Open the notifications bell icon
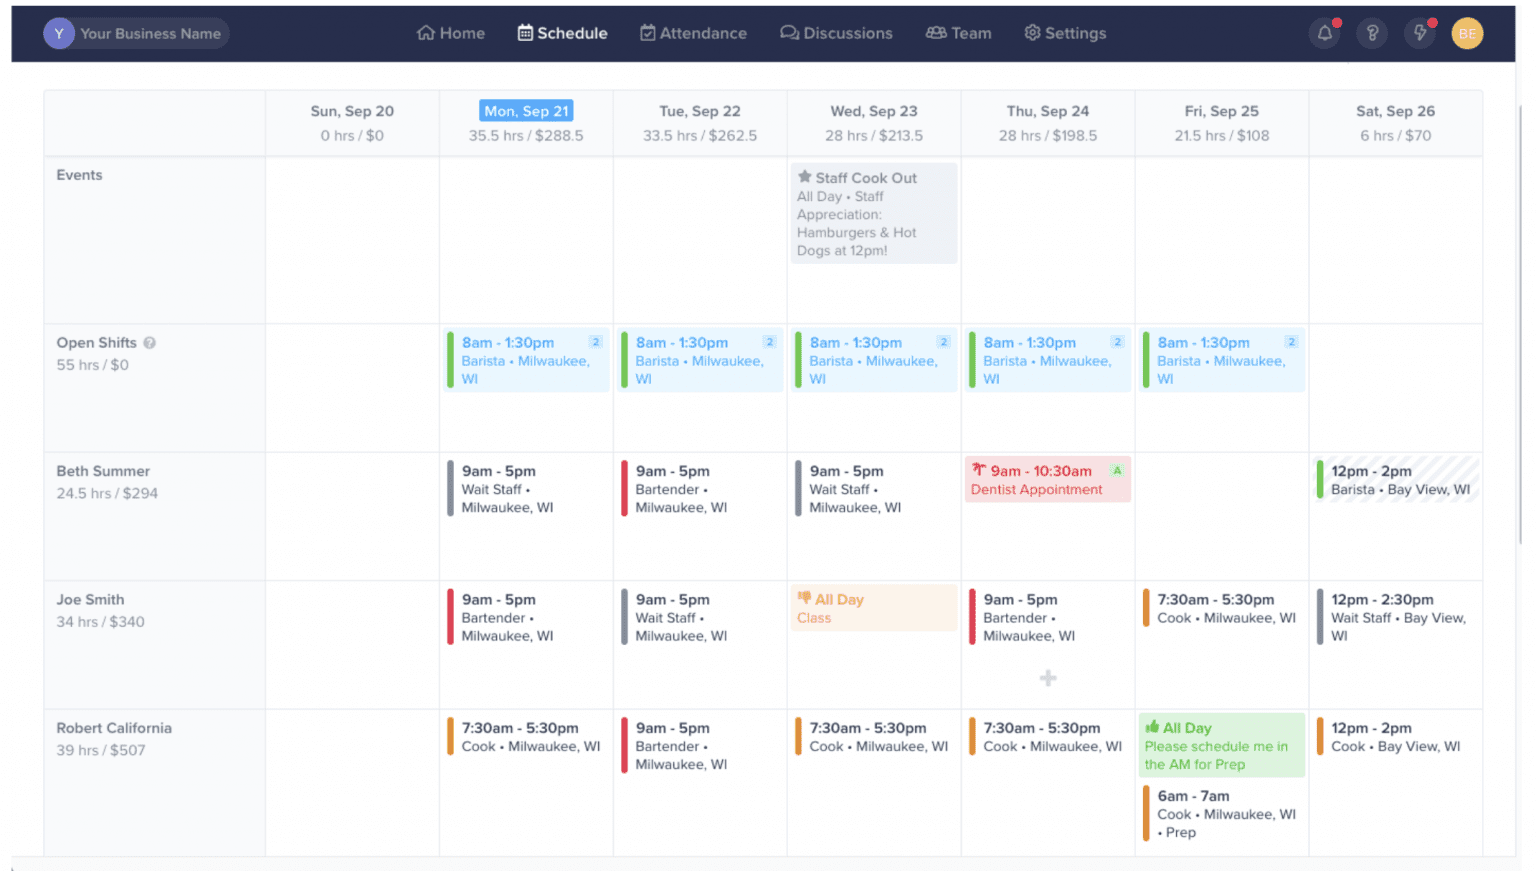This screenshot has width=1536, height=871. (x=1324, y=33)
